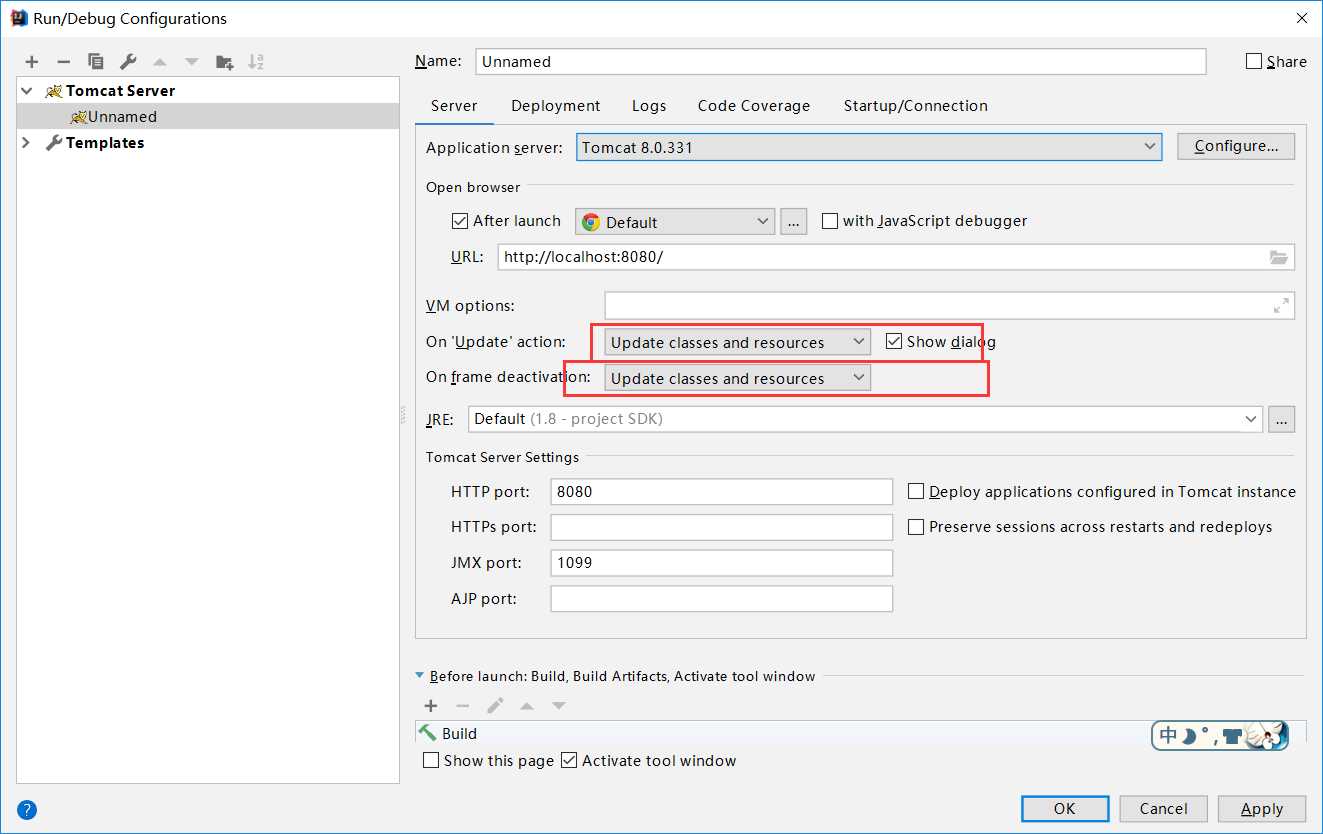Switch to the Server tab
The image size is (1323, 834).
[454, 106]
